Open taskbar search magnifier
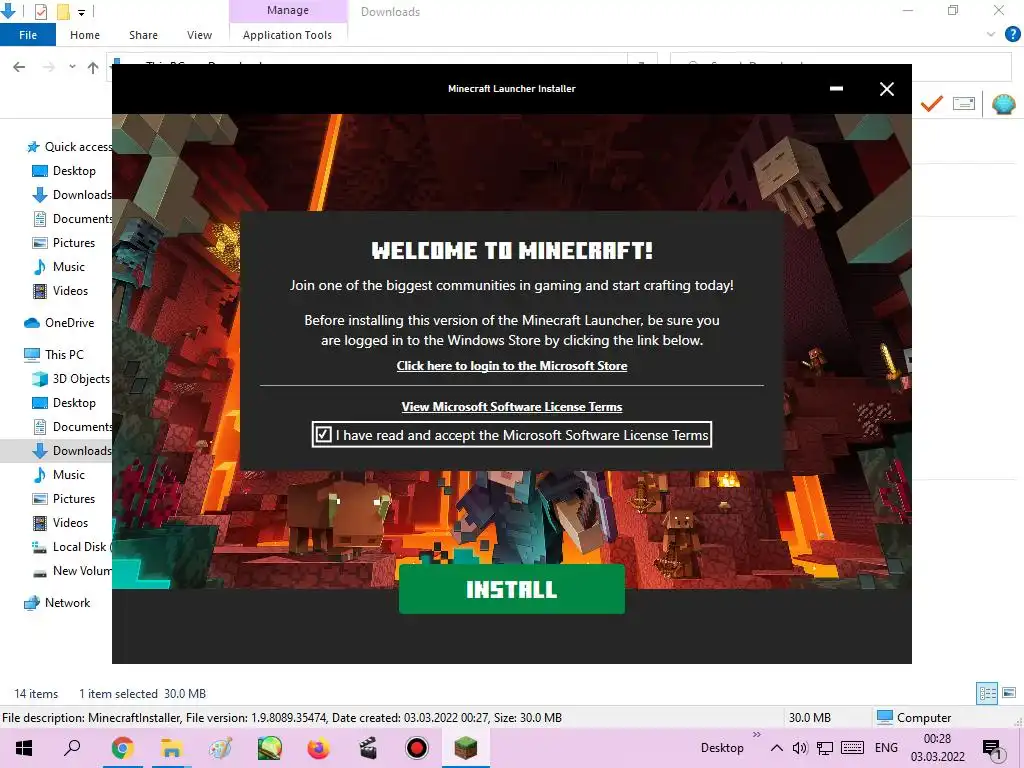The height and width of the screenshot is (768, 1024). tap(72, 748)
